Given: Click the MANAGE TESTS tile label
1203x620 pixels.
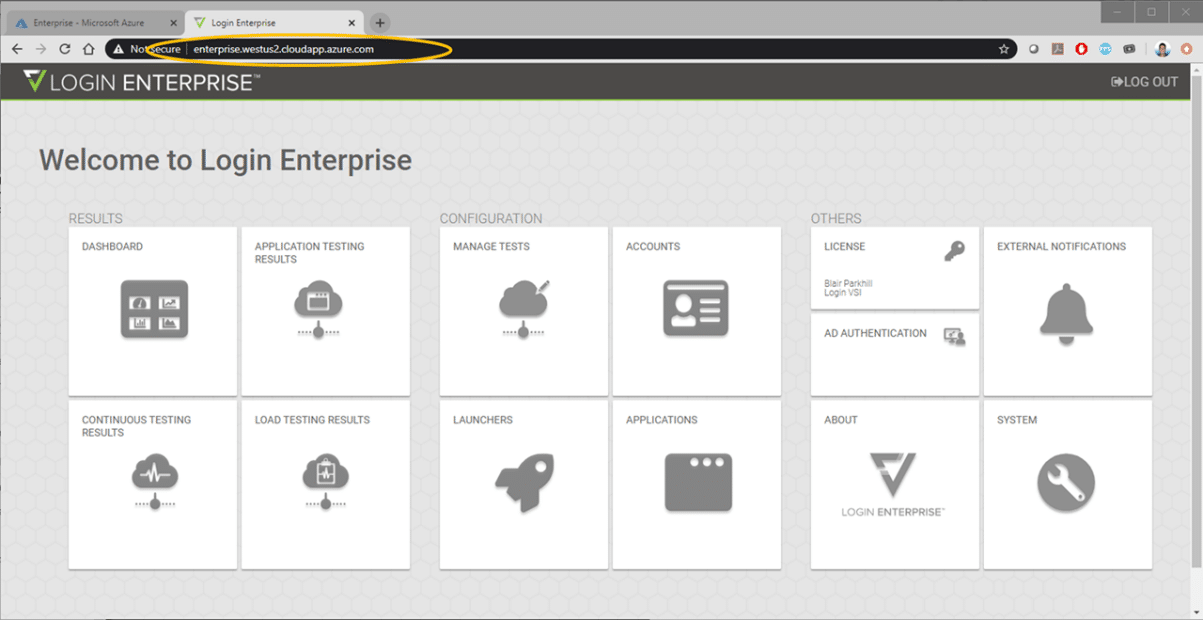Looking at the screenshot, I should tap(491, 246).
